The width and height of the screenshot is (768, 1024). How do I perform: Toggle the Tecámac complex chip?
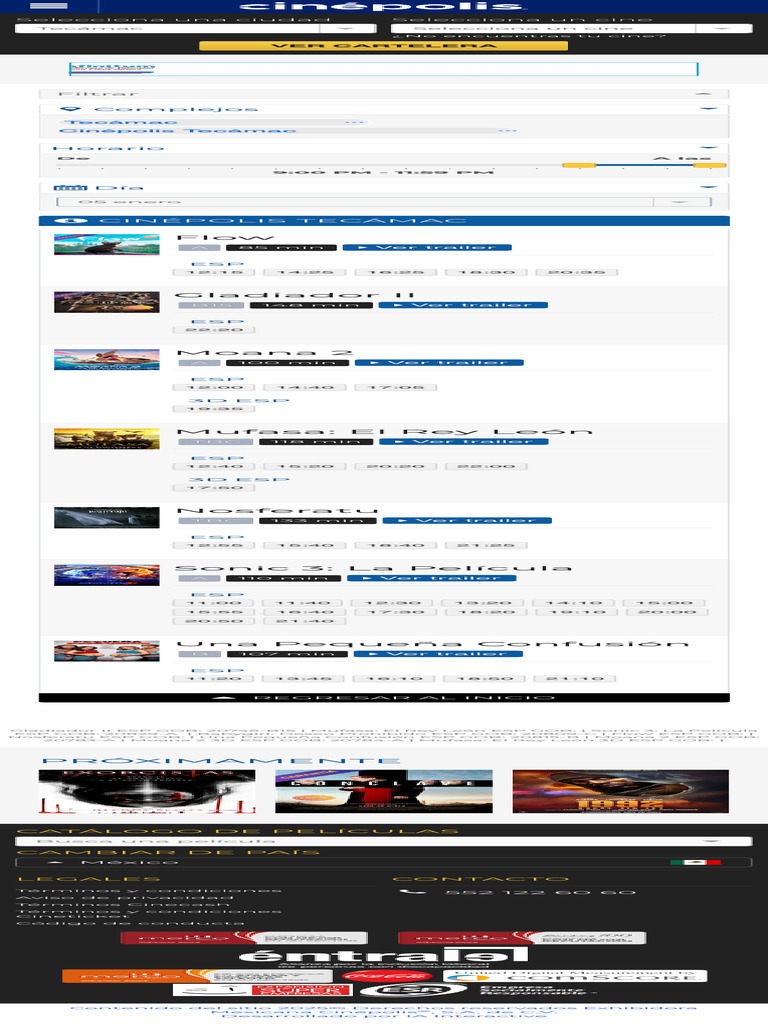pos(214,122)
